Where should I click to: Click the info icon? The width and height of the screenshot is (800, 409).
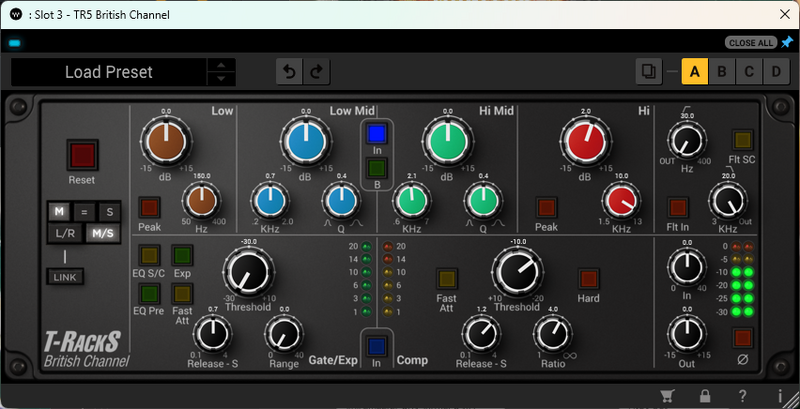click(x=780, y=396)
